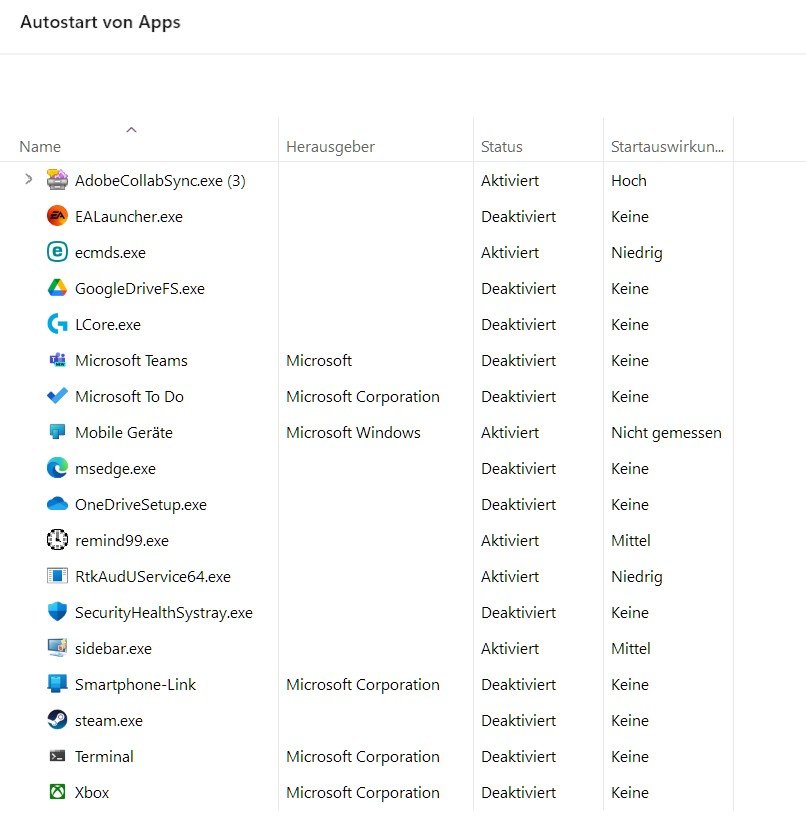Click the GoogleDriveFS.exe Drive icon
The height and width of the screenshot is (838, 806).
[57, 288]
